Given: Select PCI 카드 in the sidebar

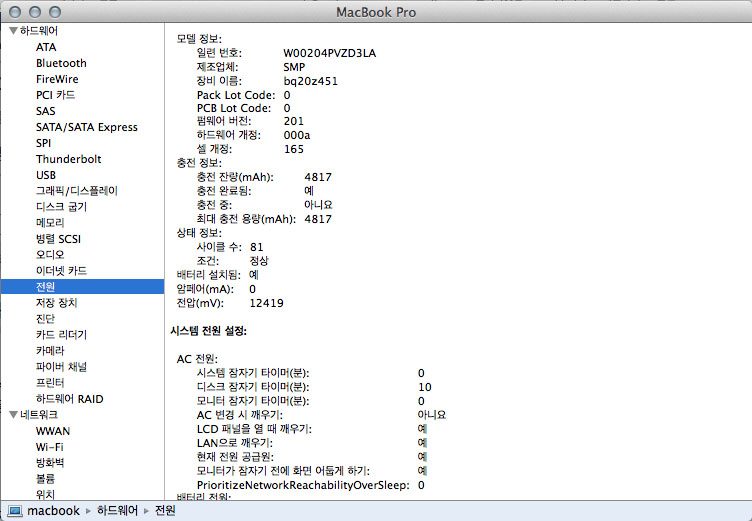Looking at the screenshot, I should pyautogui.click(x=55, y=95).
